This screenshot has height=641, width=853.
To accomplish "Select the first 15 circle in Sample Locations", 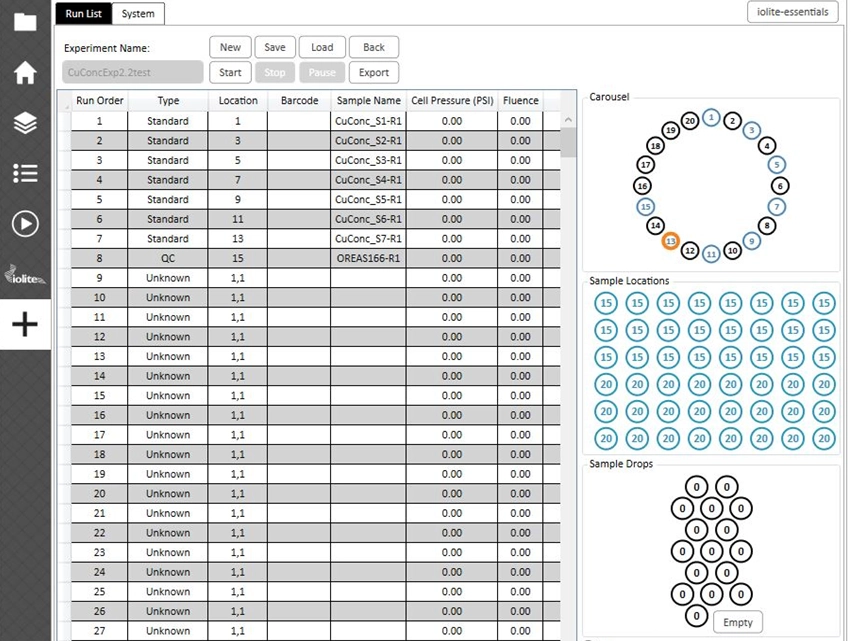I will tap(605, 303).
